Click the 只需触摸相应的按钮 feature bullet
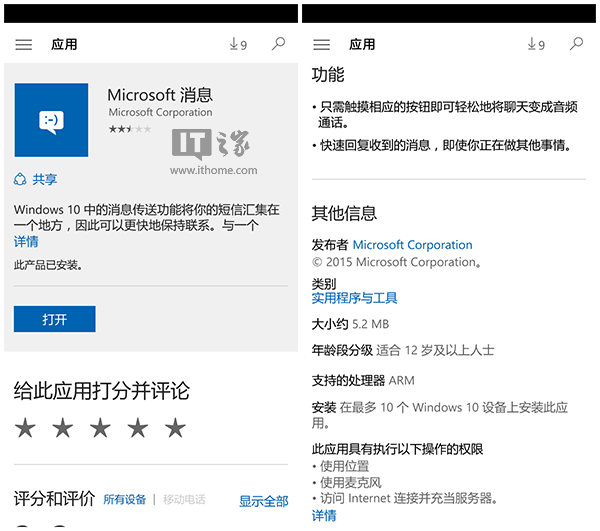The width and height of the screenshot is (600, 531). pos(445,114)
